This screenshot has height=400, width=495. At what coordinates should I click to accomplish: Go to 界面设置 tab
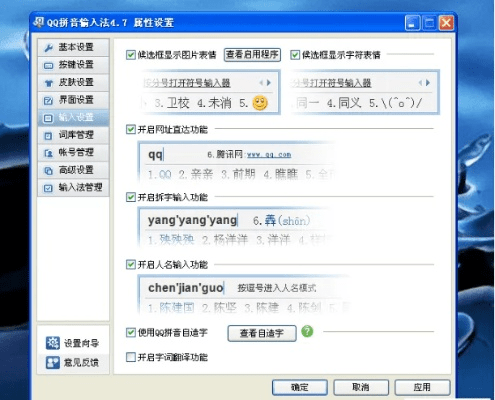(x=73, y=100)
